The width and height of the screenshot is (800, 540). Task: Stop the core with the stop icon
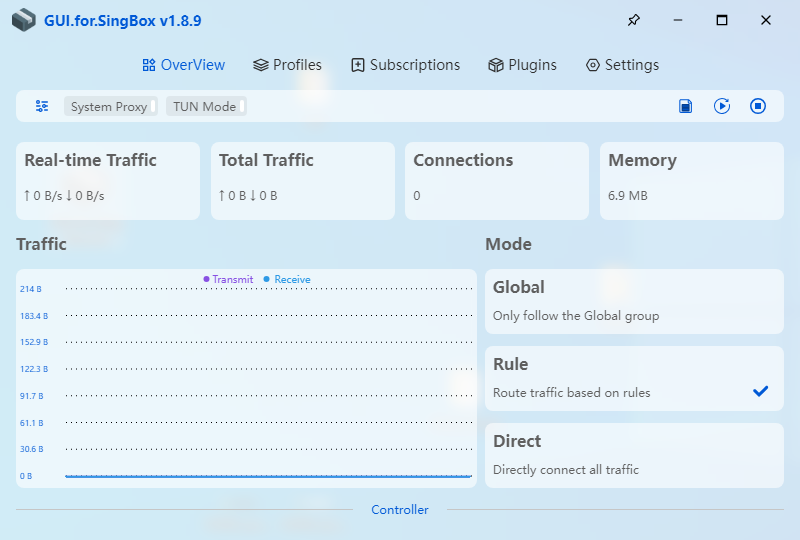click(x=758, y=106)
